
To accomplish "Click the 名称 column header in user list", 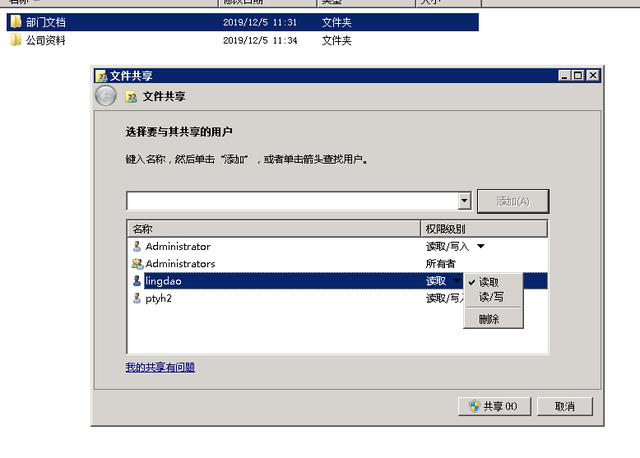I will pos(274,229).
